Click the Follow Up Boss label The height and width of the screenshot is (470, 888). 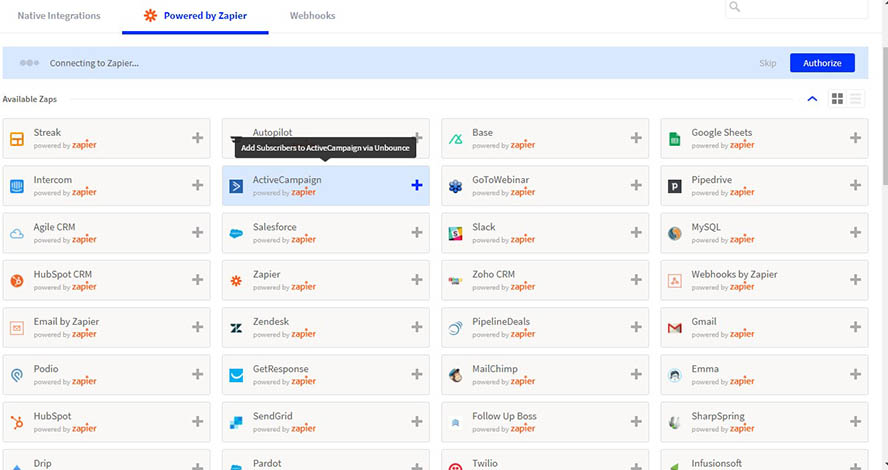coord(504,416)
